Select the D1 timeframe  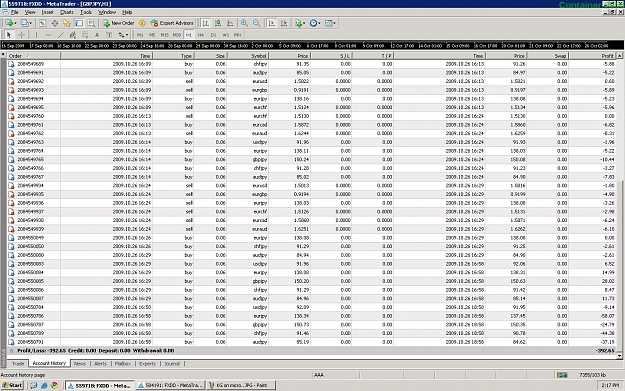213,35
